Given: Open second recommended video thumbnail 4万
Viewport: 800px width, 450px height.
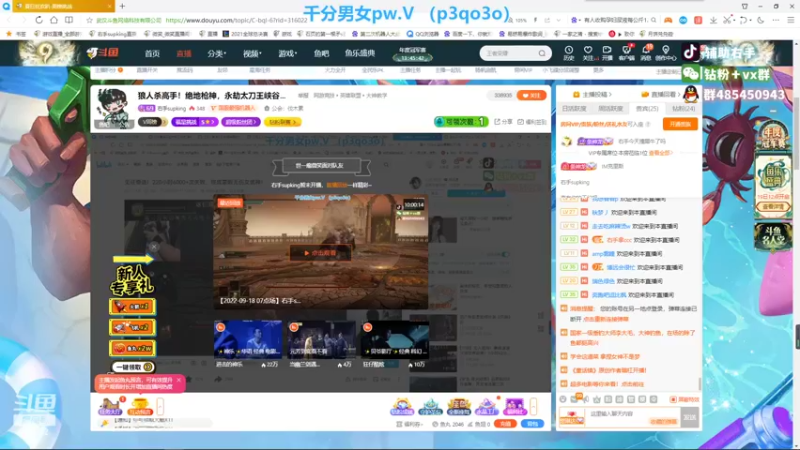Looking at the screenshot, I should [321, 339].
